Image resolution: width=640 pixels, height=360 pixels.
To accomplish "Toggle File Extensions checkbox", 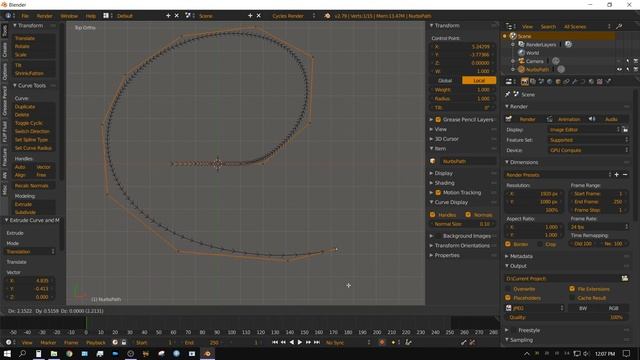I will click(572, 289).
